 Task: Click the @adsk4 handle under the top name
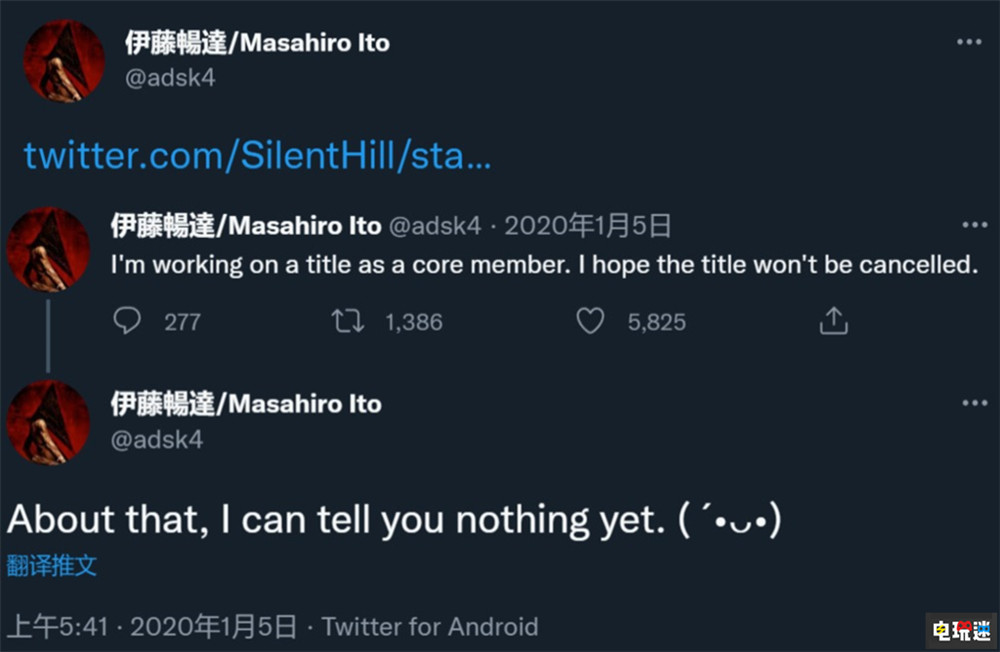(169, 76)
